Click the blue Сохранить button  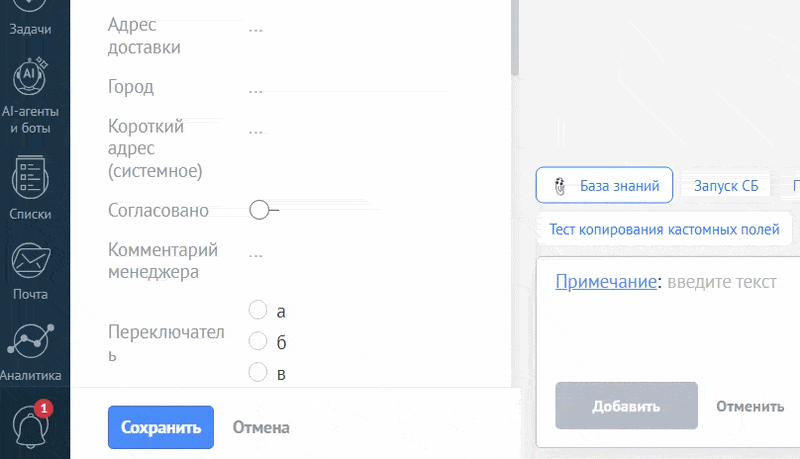[x=161, y=427]
